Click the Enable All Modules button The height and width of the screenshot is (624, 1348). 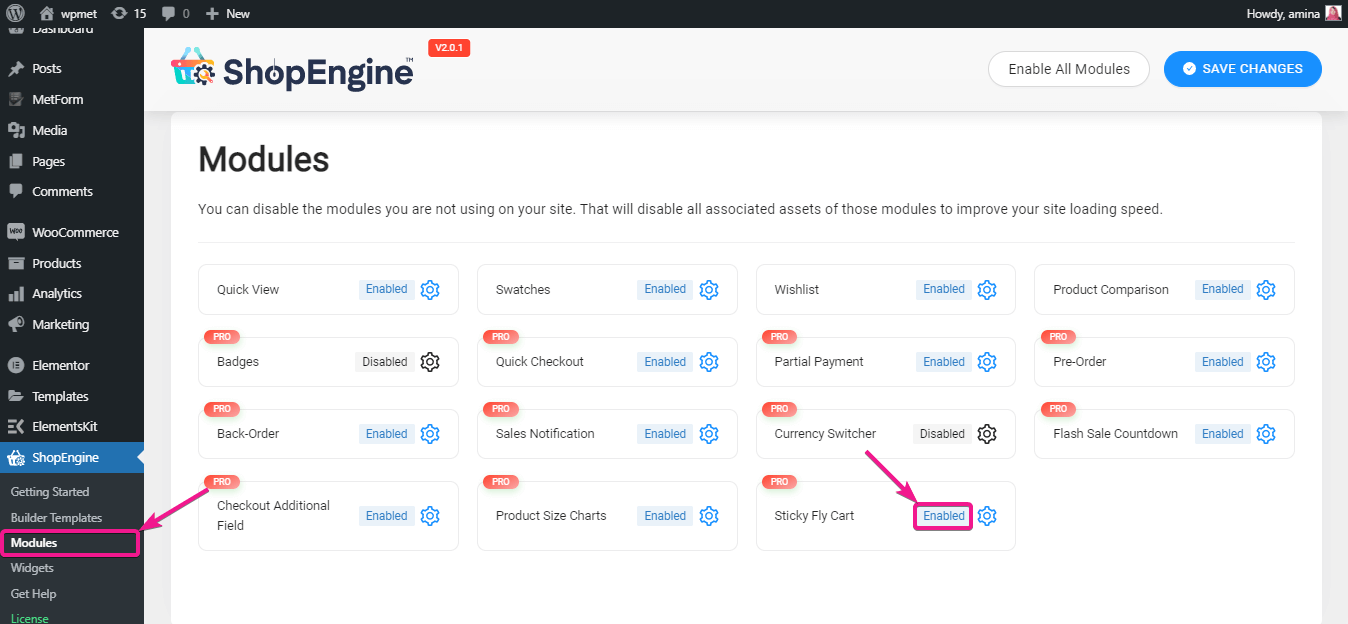coord(1069,69)
